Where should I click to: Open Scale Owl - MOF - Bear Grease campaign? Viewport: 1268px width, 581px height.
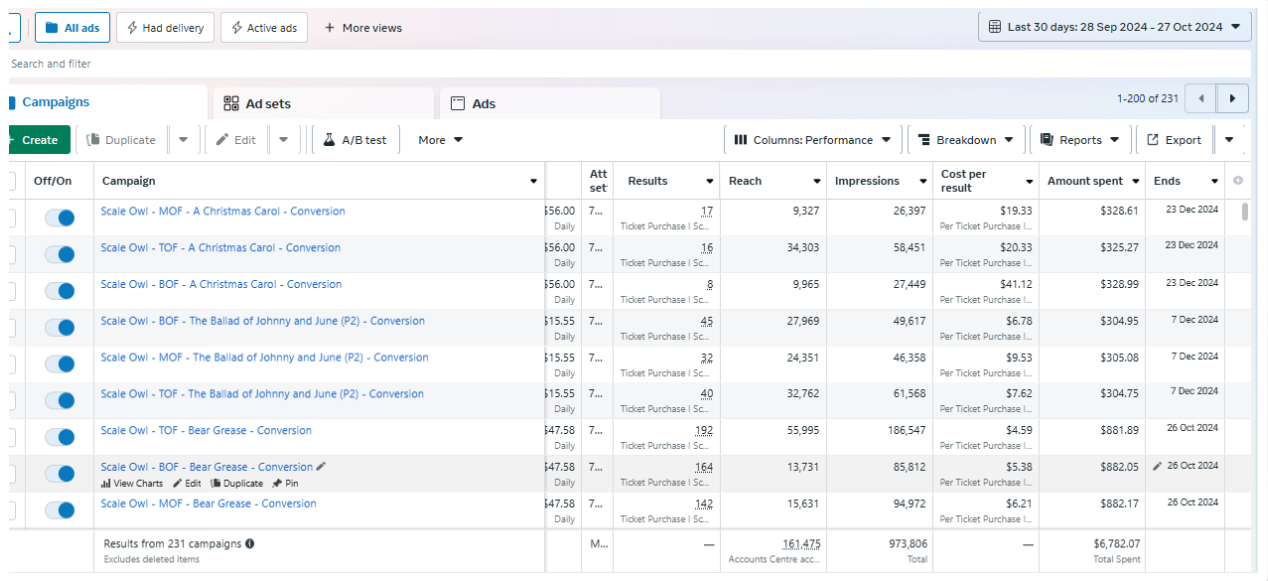coord(209,503)
